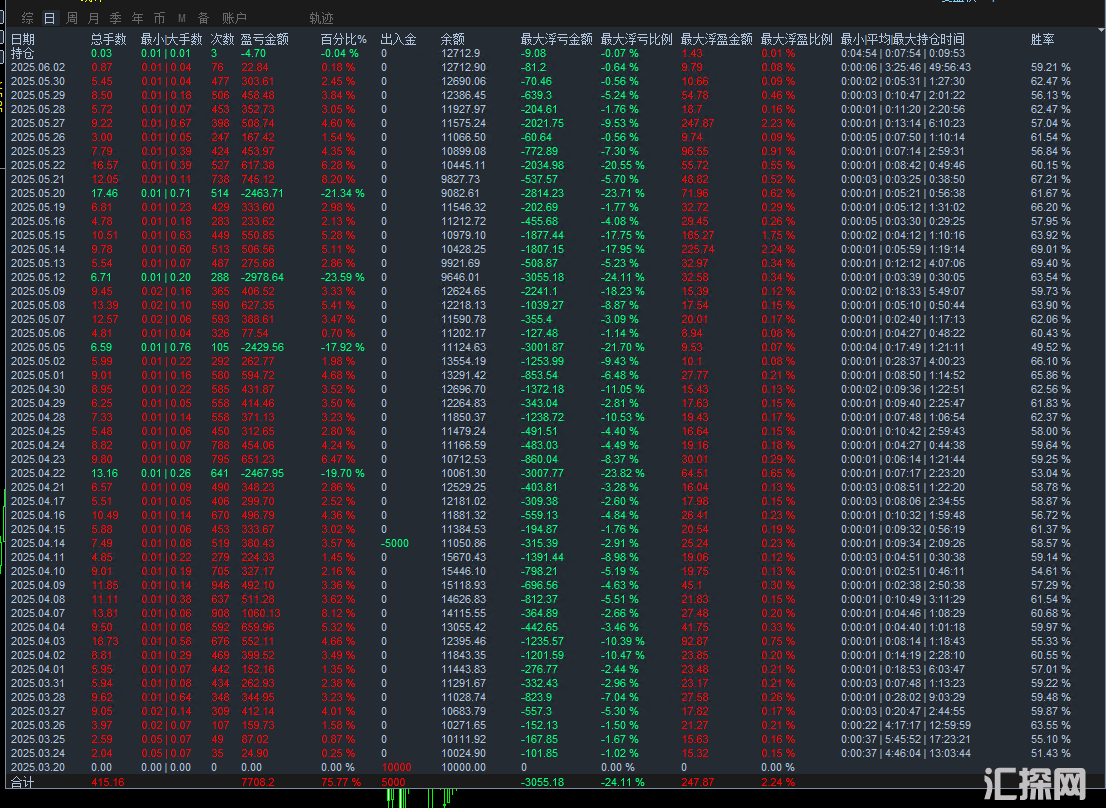Viewport: 1106px width, 808px height.
Task: Select the 2025.04.14 date row
Action: [554, 544]
